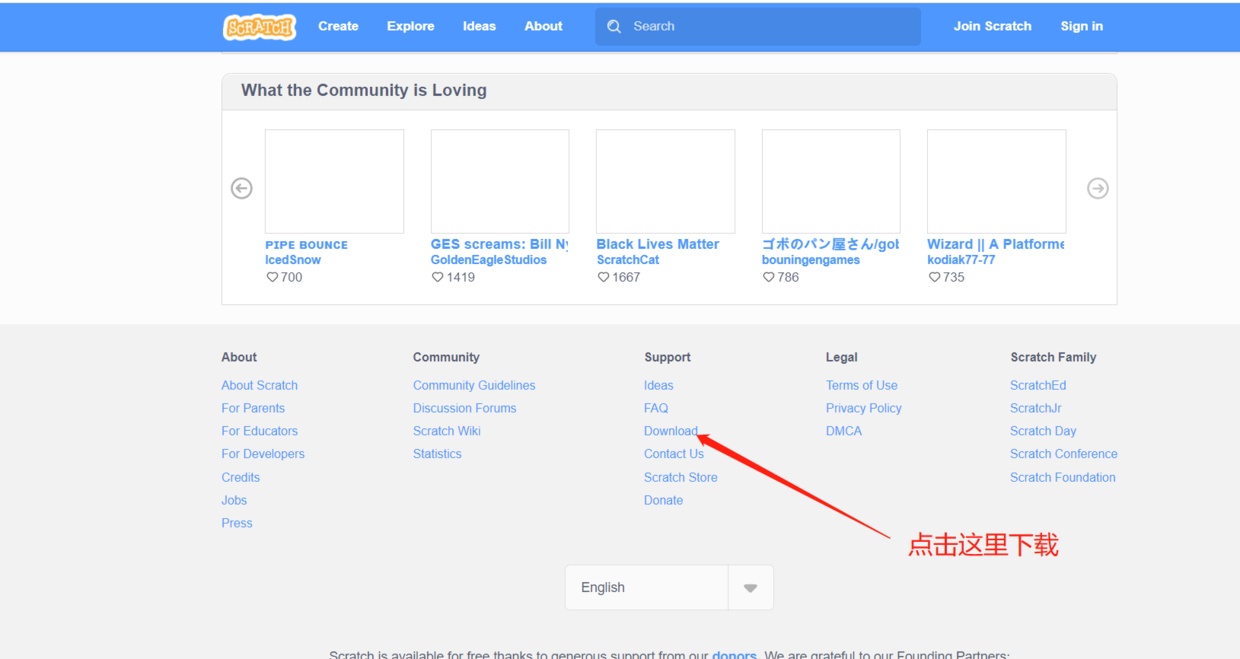This screenshot has height=659, width=1240.
Task: Open GoldenEagleStudios author profile
Action: point(489,260)
